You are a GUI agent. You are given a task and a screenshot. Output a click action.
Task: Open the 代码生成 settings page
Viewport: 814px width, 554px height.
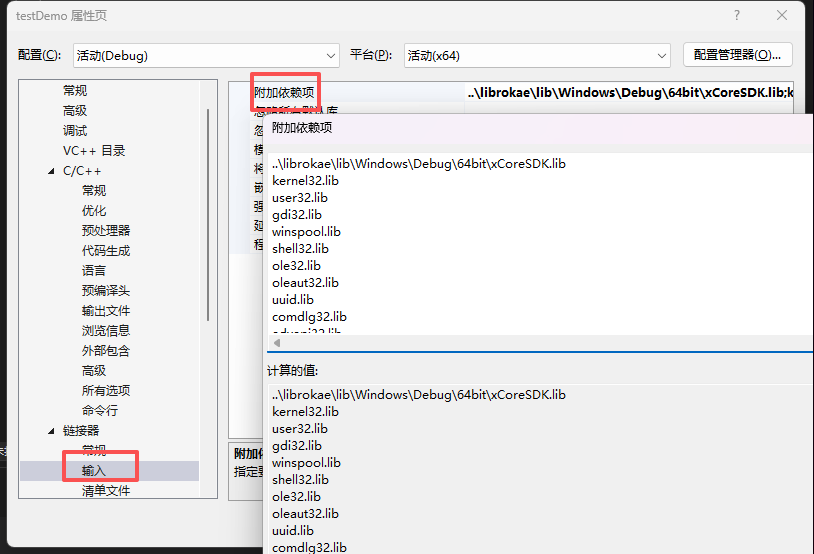coord(106,251)
